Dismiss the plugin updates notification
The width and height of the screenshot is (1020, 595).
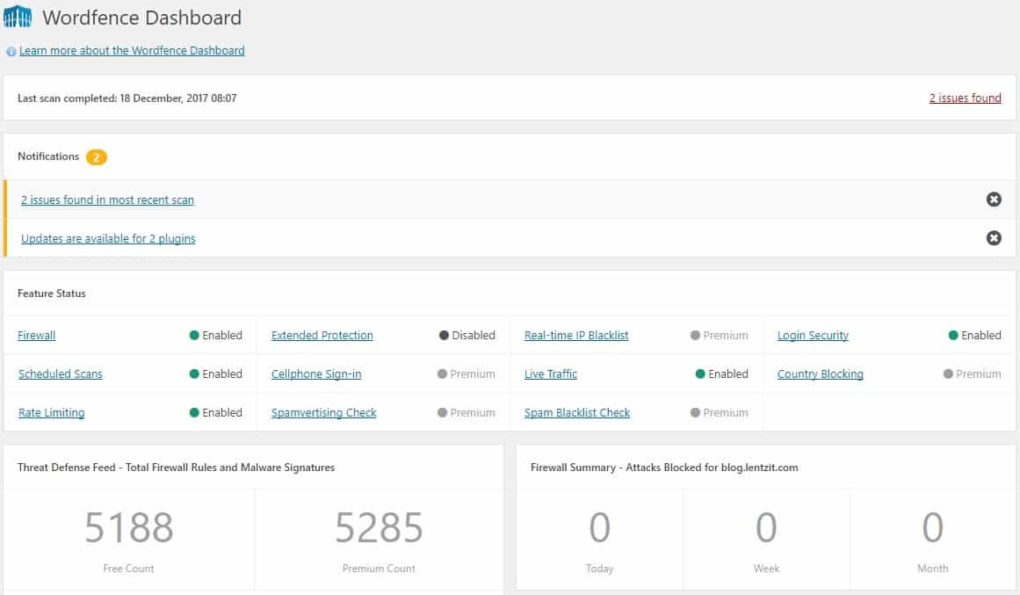tap(993, 238)
